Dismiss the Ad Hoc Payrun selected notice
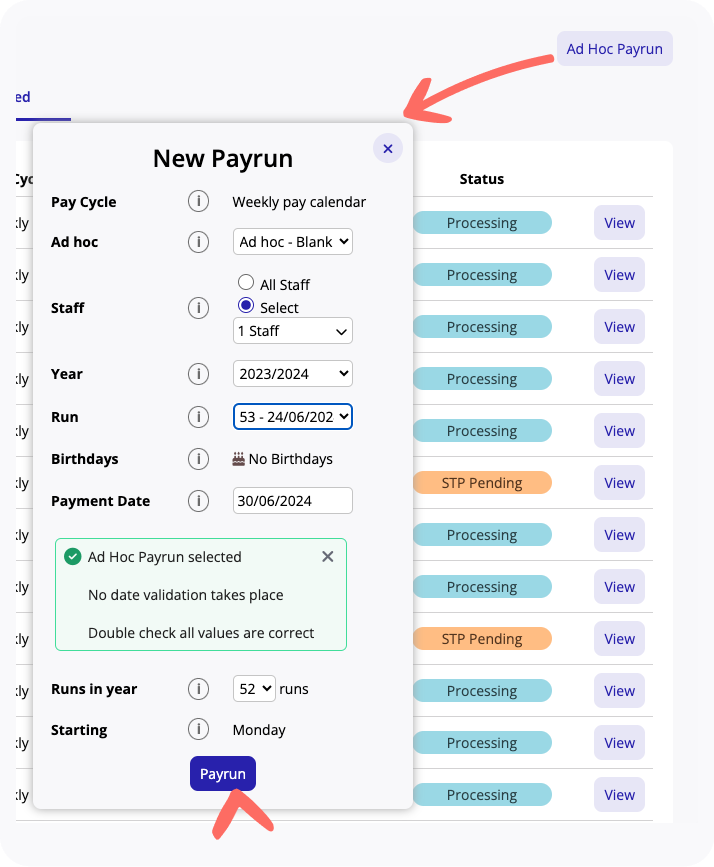The height and width of the screenshot is (867, 714). point(327,557)
